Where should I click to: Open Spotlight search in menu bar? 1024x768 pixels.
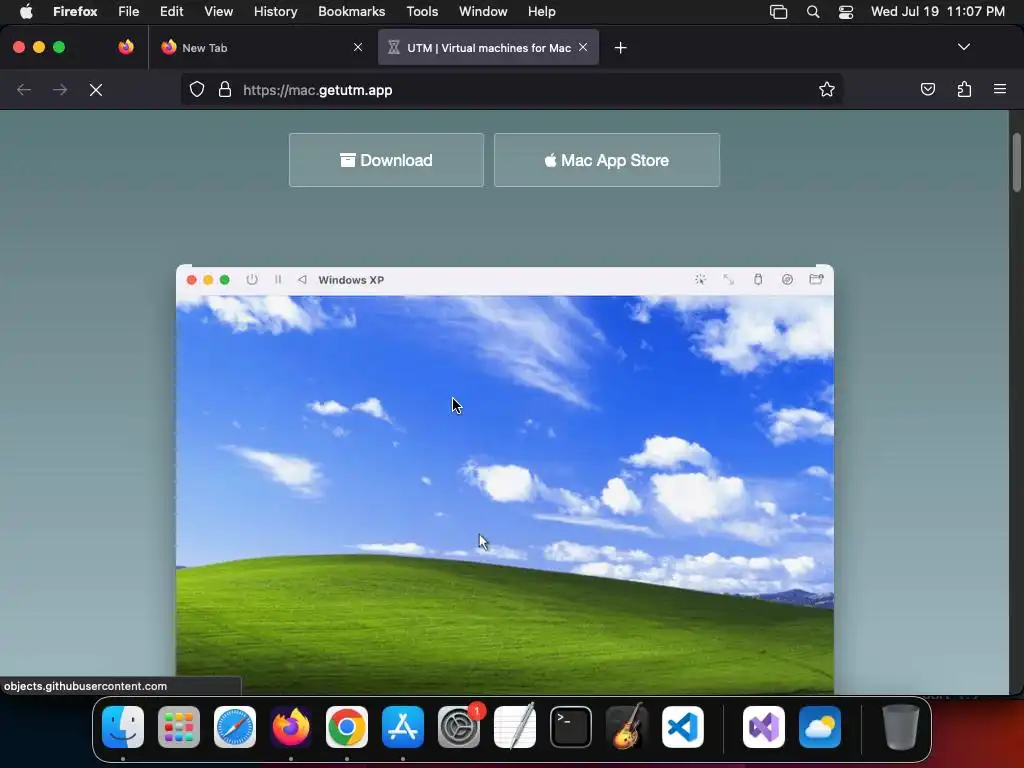tap(812, 12)
